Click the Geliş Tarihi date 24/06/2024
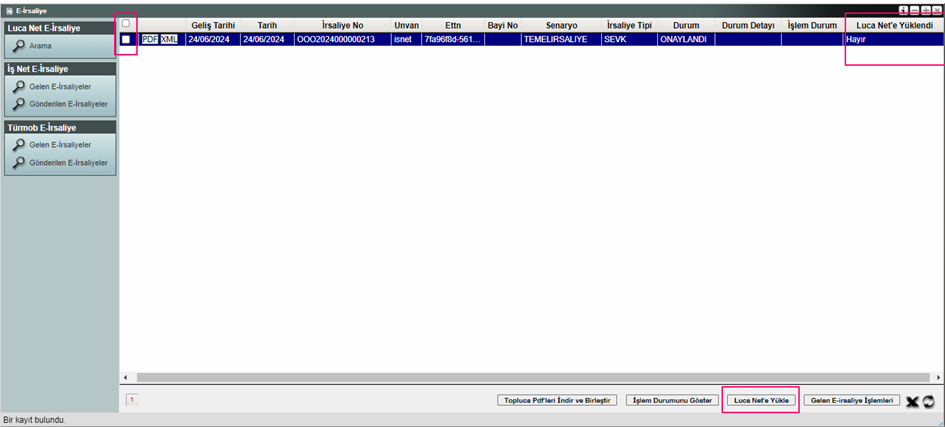This screenshot has height=427, width=945. click(213, 40)
